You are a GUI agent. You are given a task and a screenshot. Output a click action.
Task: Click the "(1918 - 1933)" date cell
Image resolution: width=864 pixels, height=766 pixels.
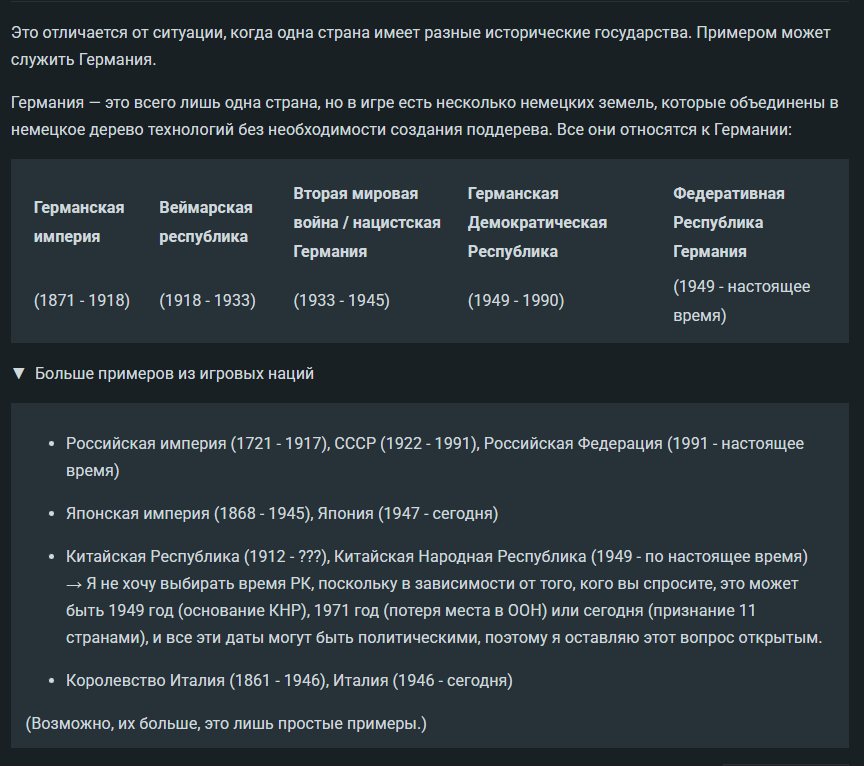[x=207, y=300]
